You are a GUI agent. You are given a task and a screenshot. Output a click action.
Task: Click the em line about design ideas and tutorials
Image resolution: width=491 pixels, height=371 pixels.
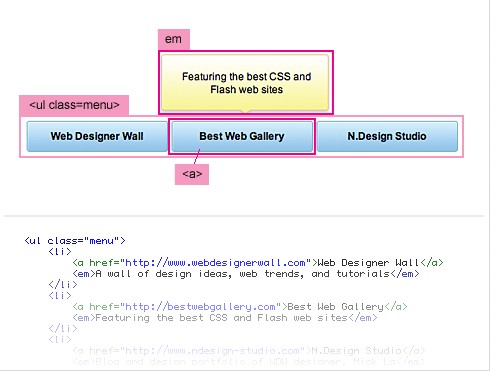click(x=246, y=274)
